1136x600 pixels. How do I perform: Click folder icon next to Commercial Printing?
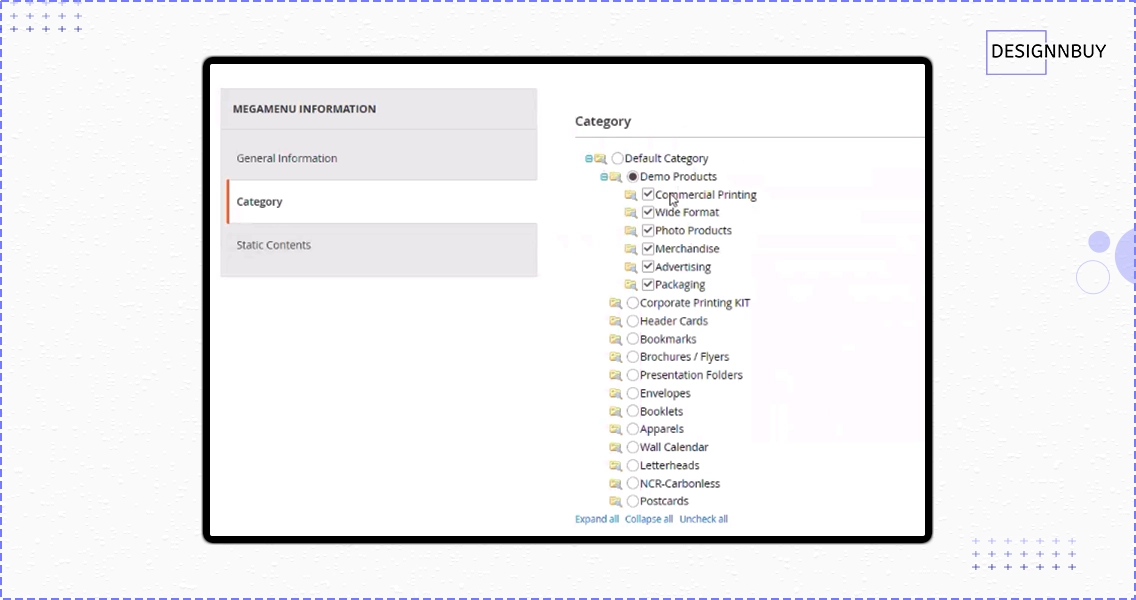click(631, 195)
